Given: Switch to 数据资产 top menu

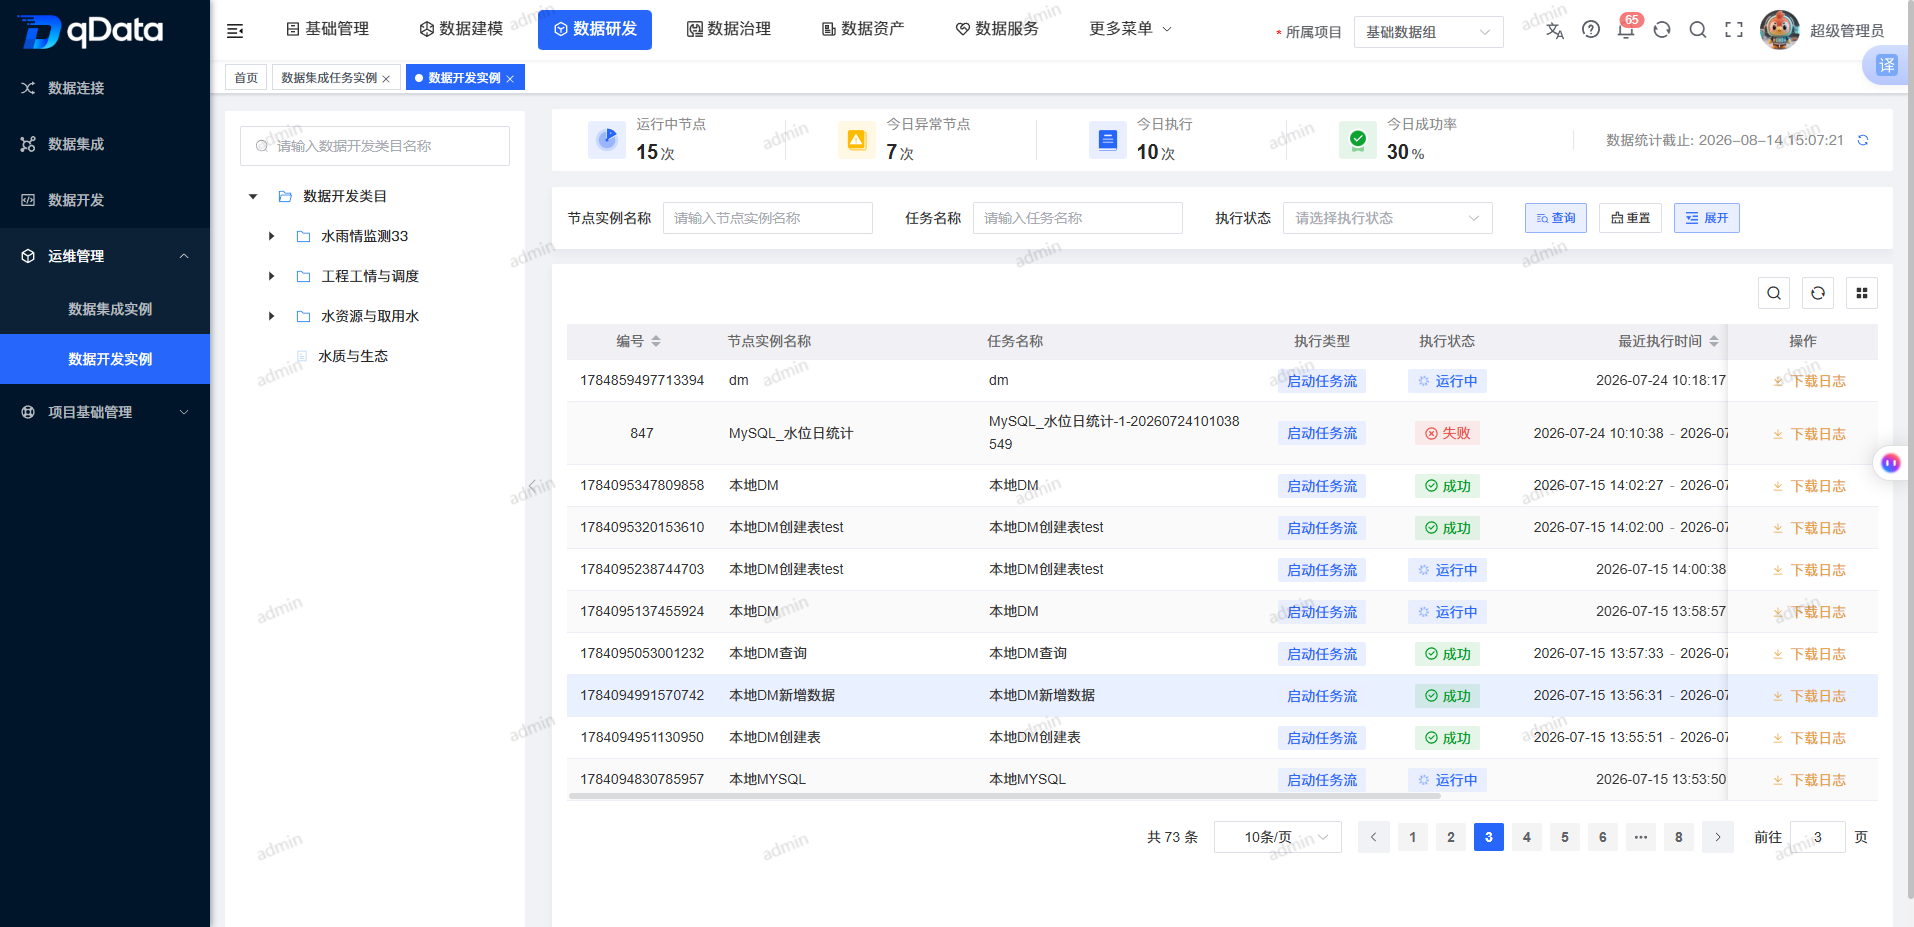Looking at the screenshot, I should tap(863, 29).
